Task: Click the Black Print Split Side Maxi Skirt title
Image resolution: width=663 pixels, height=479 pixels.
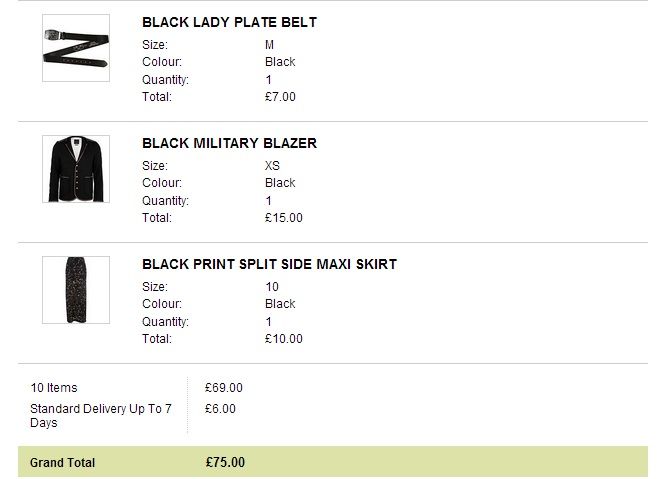Action: click(269, 264)
